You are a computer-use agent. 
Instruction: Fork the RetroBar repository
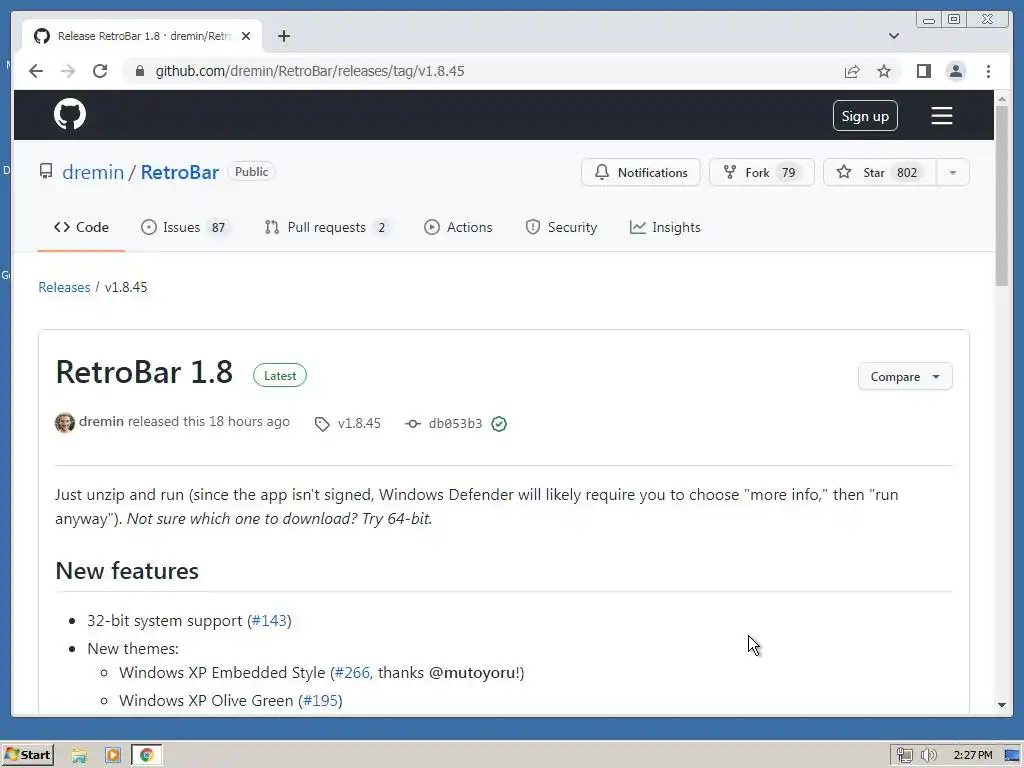click(761, 172)
